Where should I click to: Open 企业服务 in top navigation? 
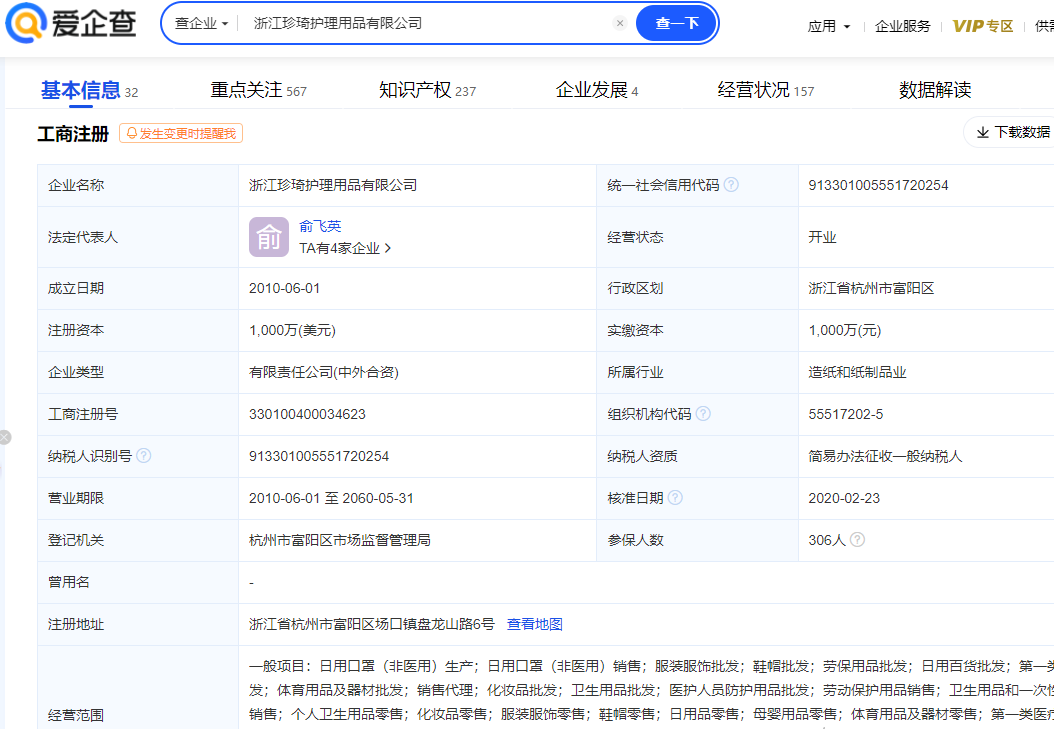click(902, 26)
